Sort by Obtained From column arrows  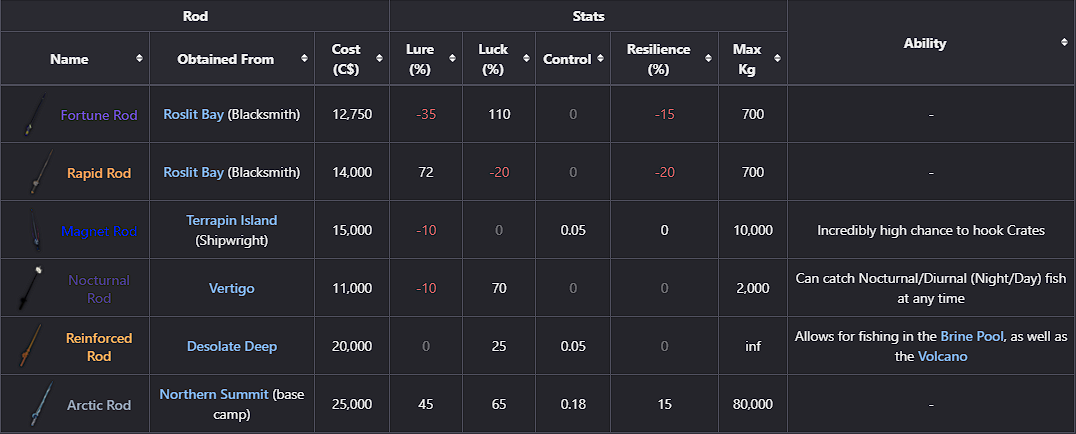coord(305,59)
